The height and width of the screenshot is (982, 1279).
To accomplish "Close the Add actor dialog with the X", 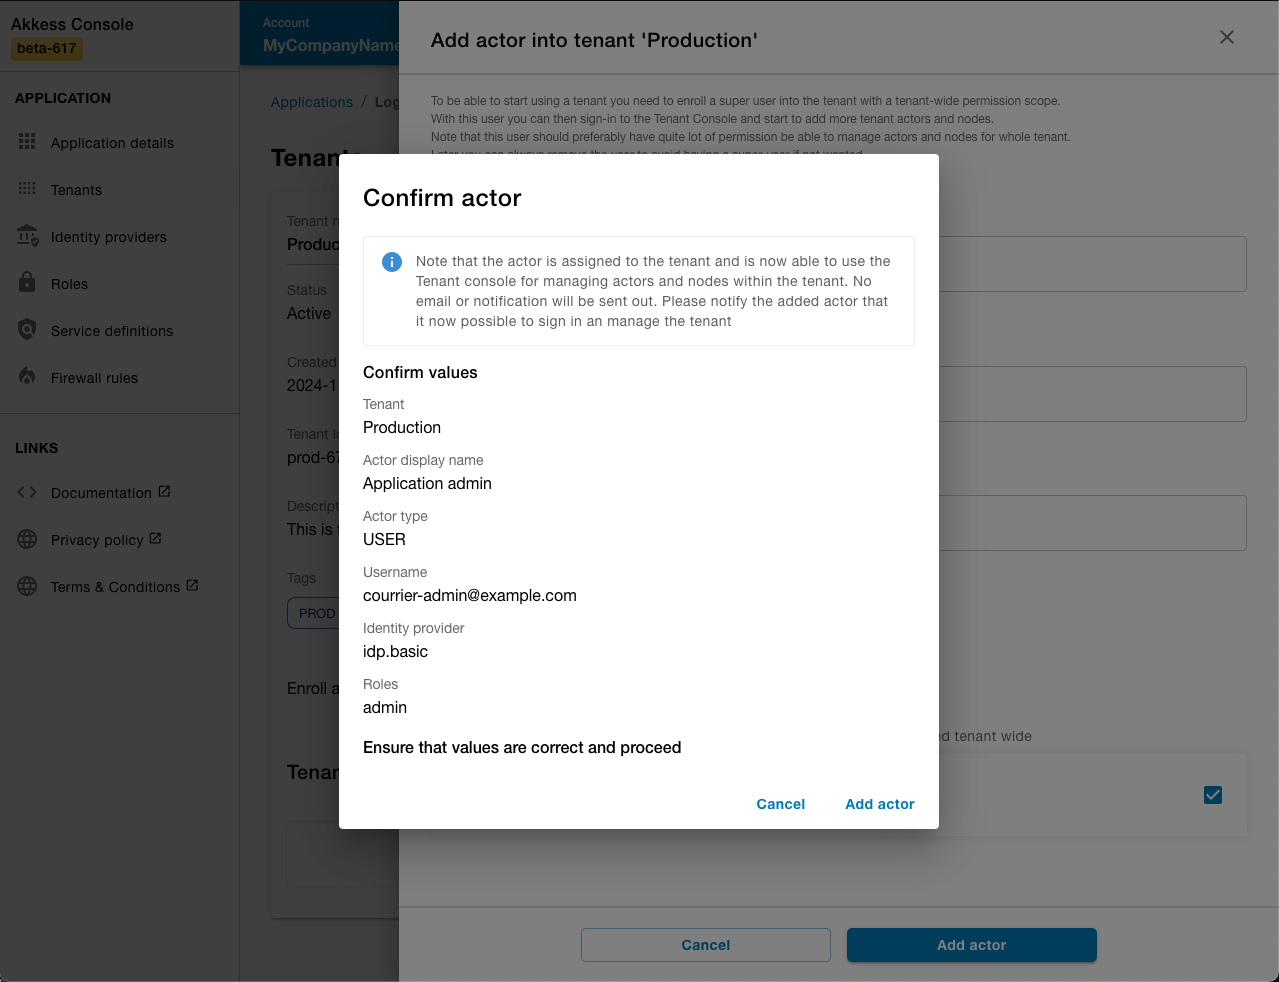I will pos(1226,37).
